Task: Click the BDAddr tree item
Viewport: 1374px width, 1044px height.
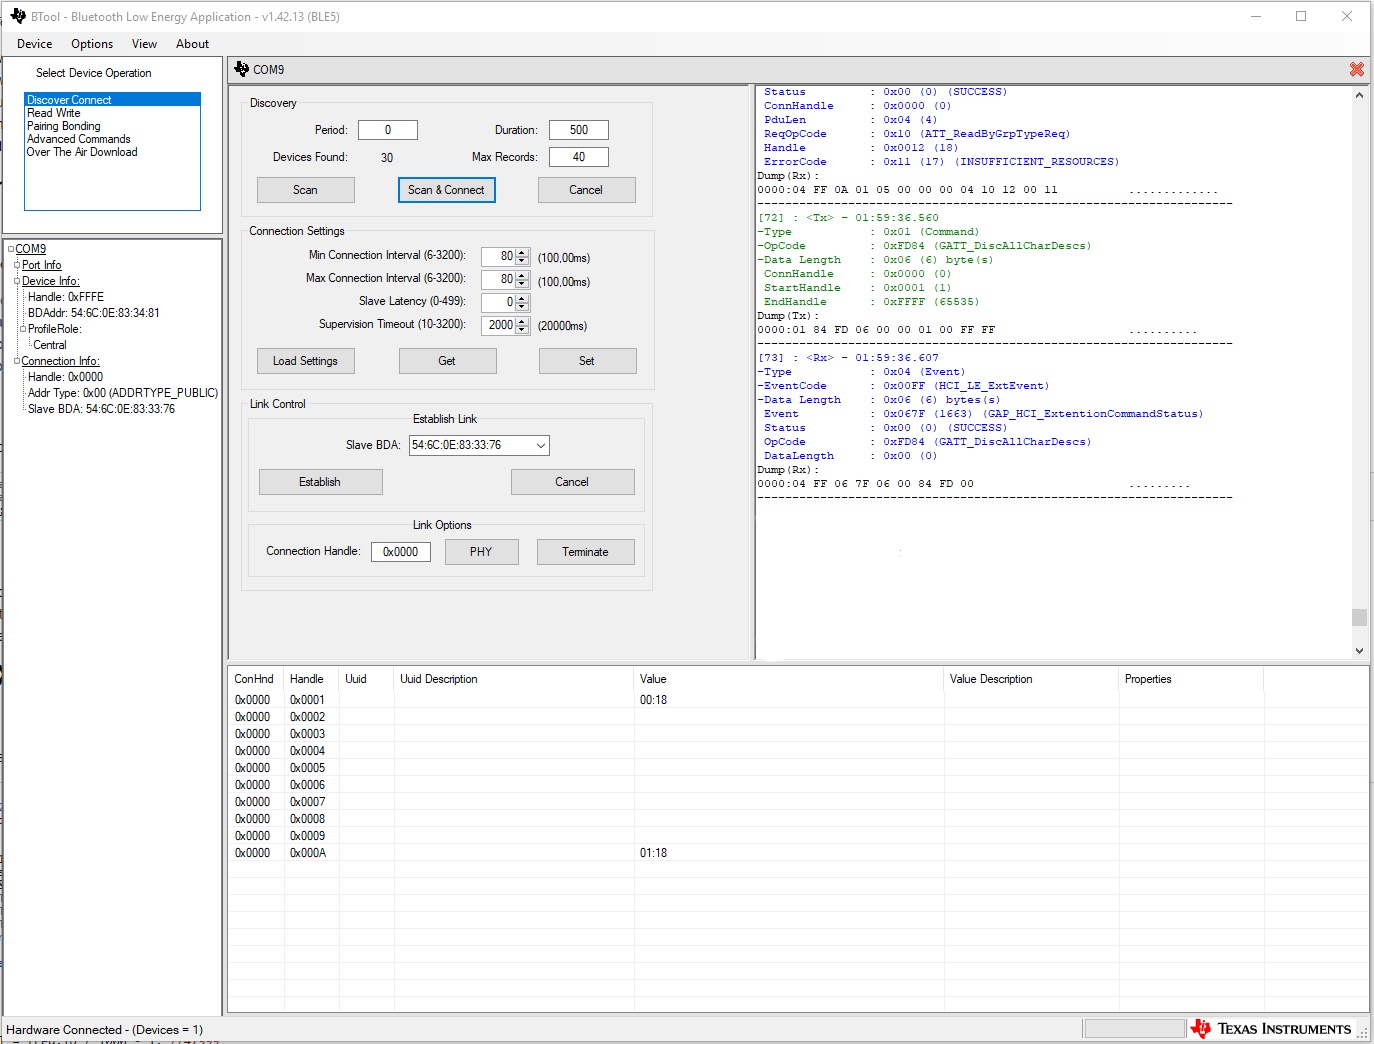Action: click(x=94, y=313)
